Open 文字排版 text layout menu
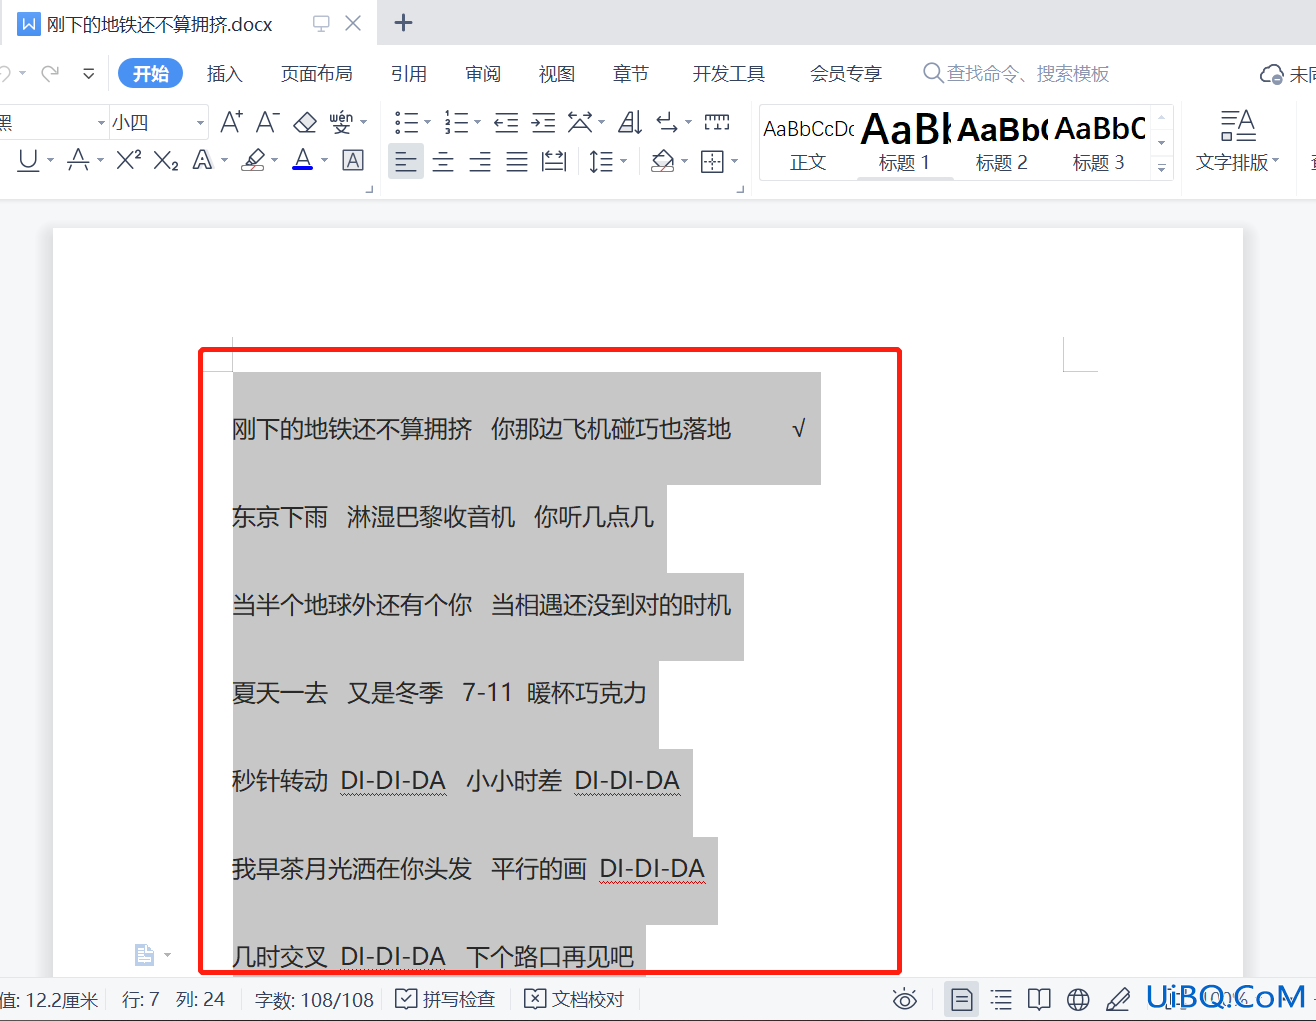Image resolution: width=1316 pixels, height=1021 pixels. pos(1237,141)
